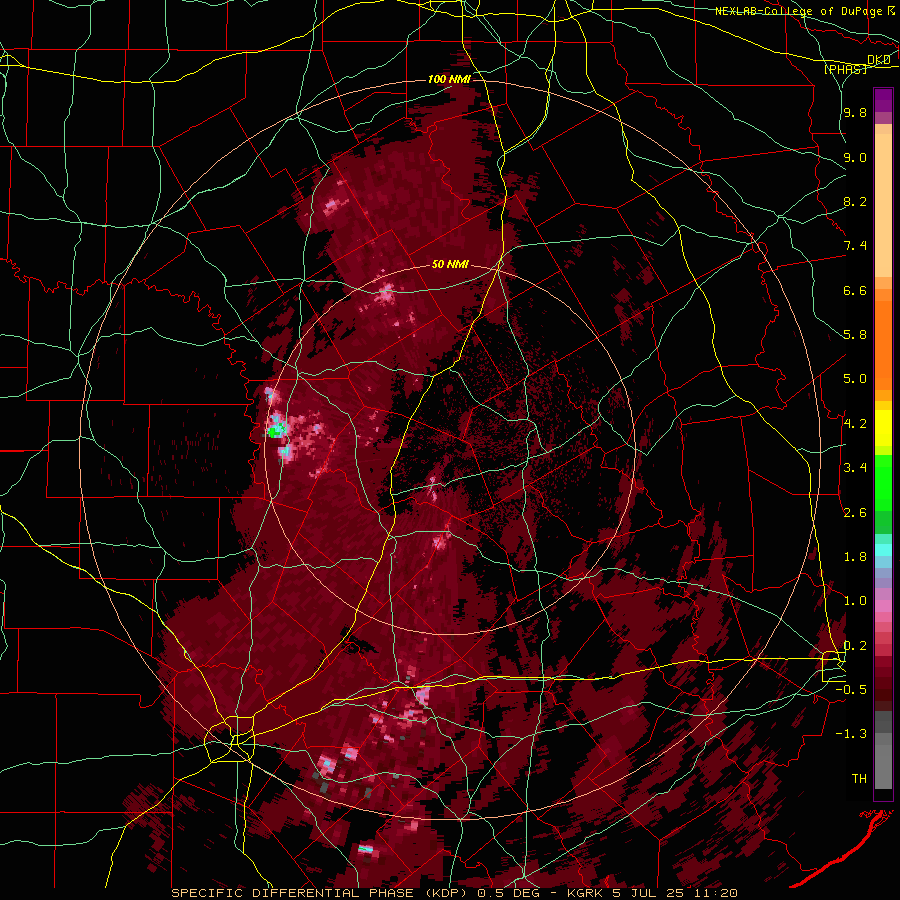Click the 100 NMI range ring label
The width and height of the screenshot is (900, 900).
click(449, 79)
